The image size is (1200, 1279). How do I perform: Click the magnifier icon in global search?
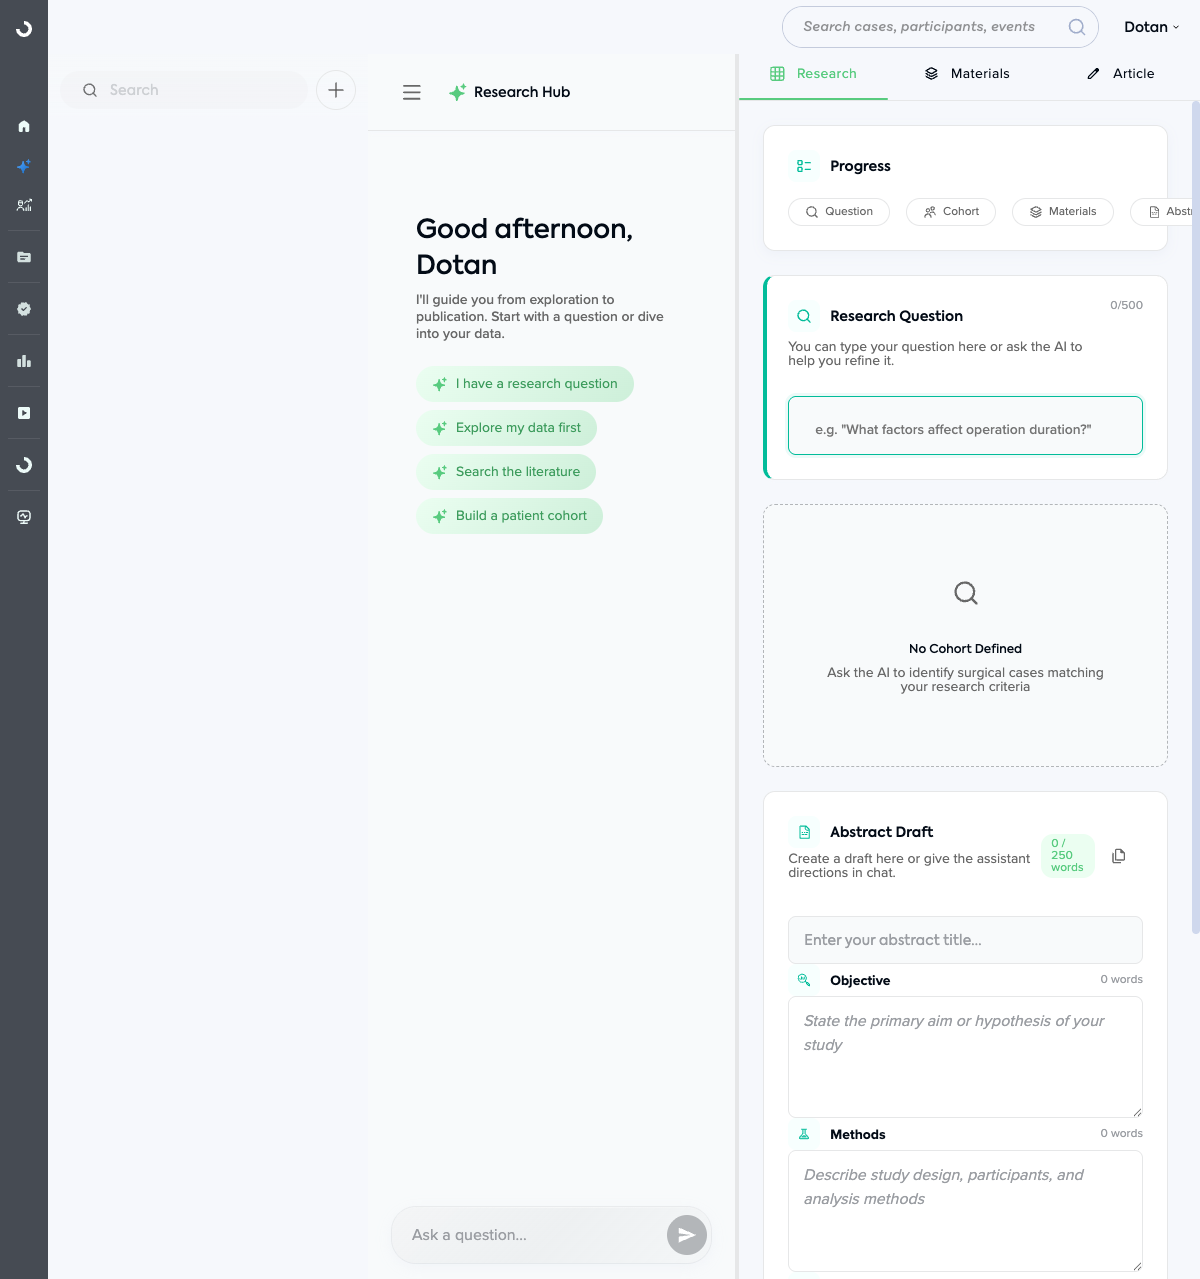coord(1077,27)
